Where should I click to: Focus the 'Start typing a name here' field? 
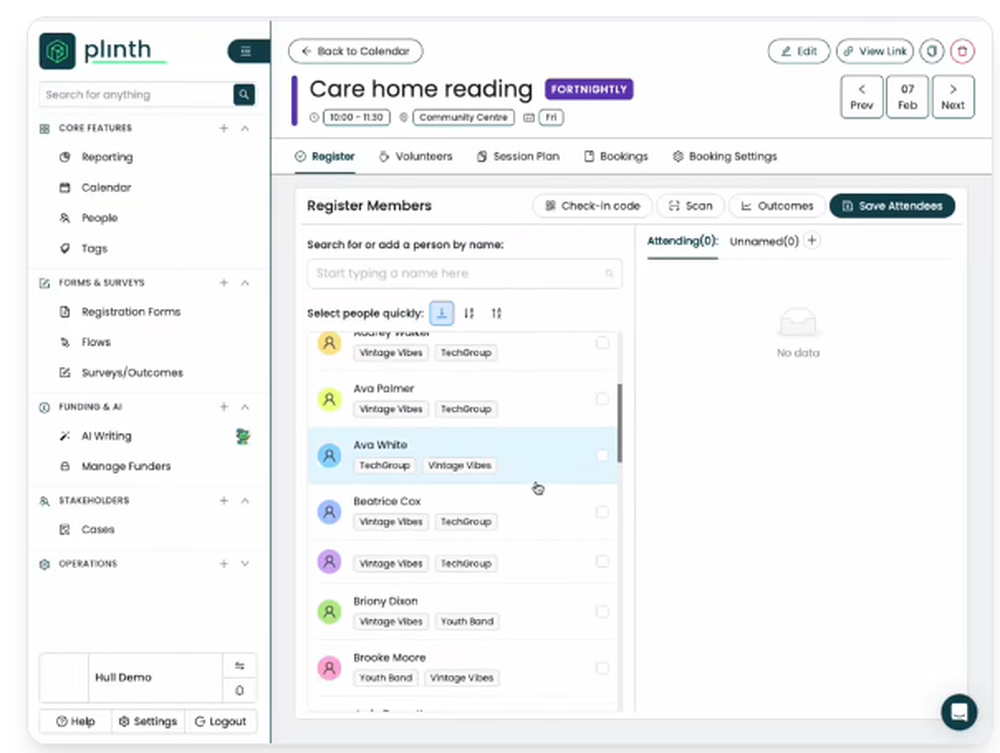[x=464, y=274]
